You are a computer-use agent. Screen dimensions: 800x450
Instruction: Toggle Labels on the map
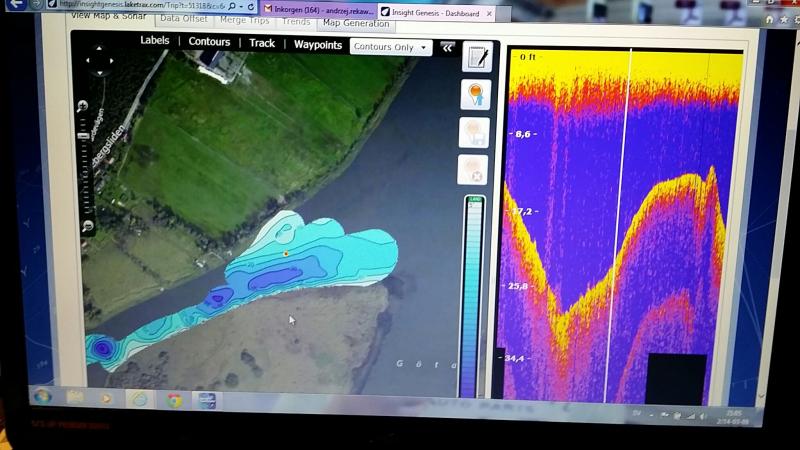point(154,41)
